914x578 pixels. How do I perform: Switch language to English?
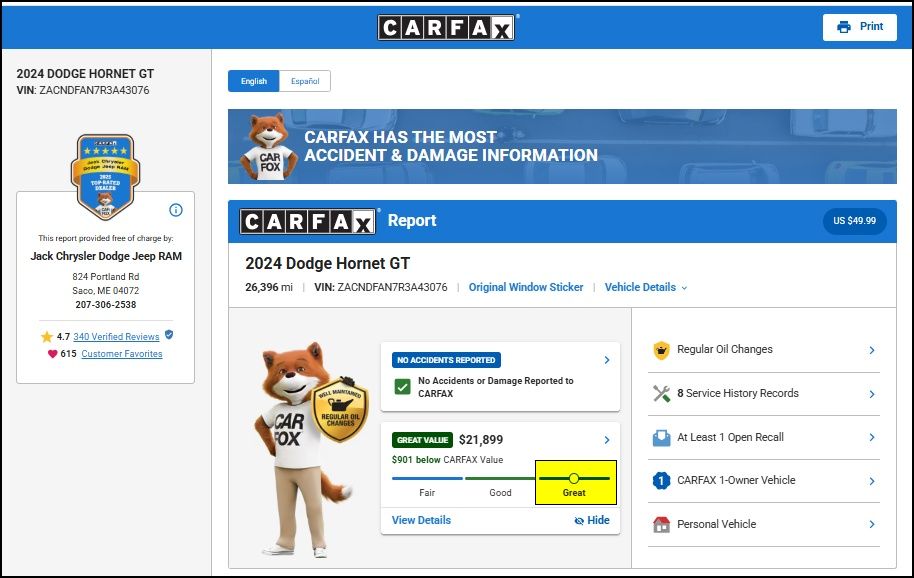254,81
